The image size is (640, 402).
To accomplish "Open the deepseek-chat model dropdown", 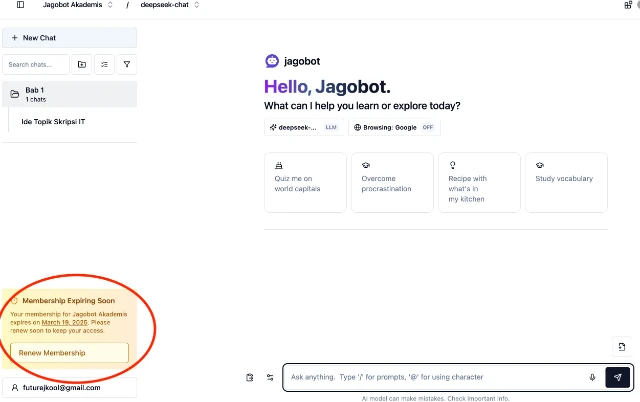I will click(170, 5).
